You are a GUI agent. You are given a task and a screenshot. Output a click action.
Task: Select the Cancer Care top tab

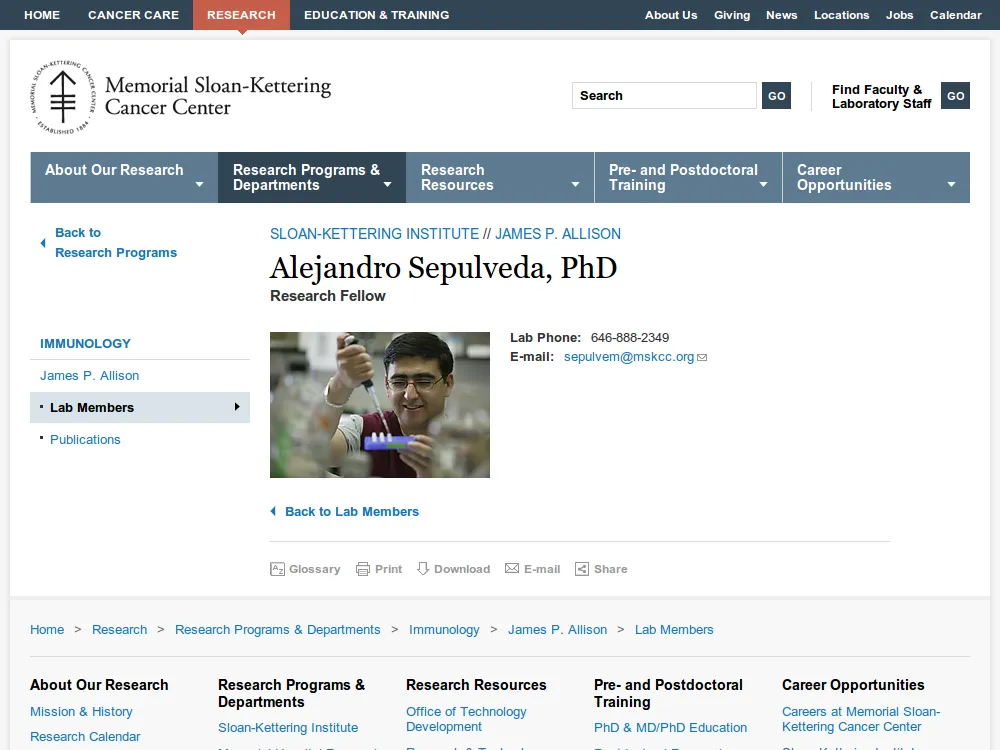coord(133,15)
